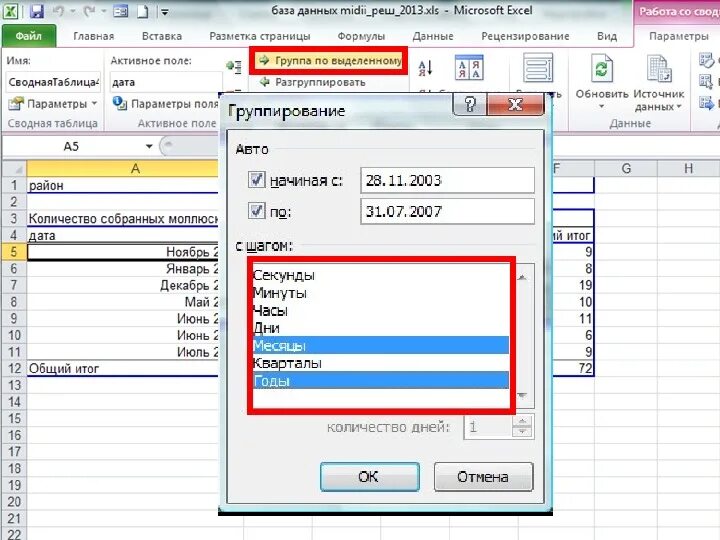The image size is (720, 540).
Task: Click the step list scroll down arrow
Action: pos(522,395)
